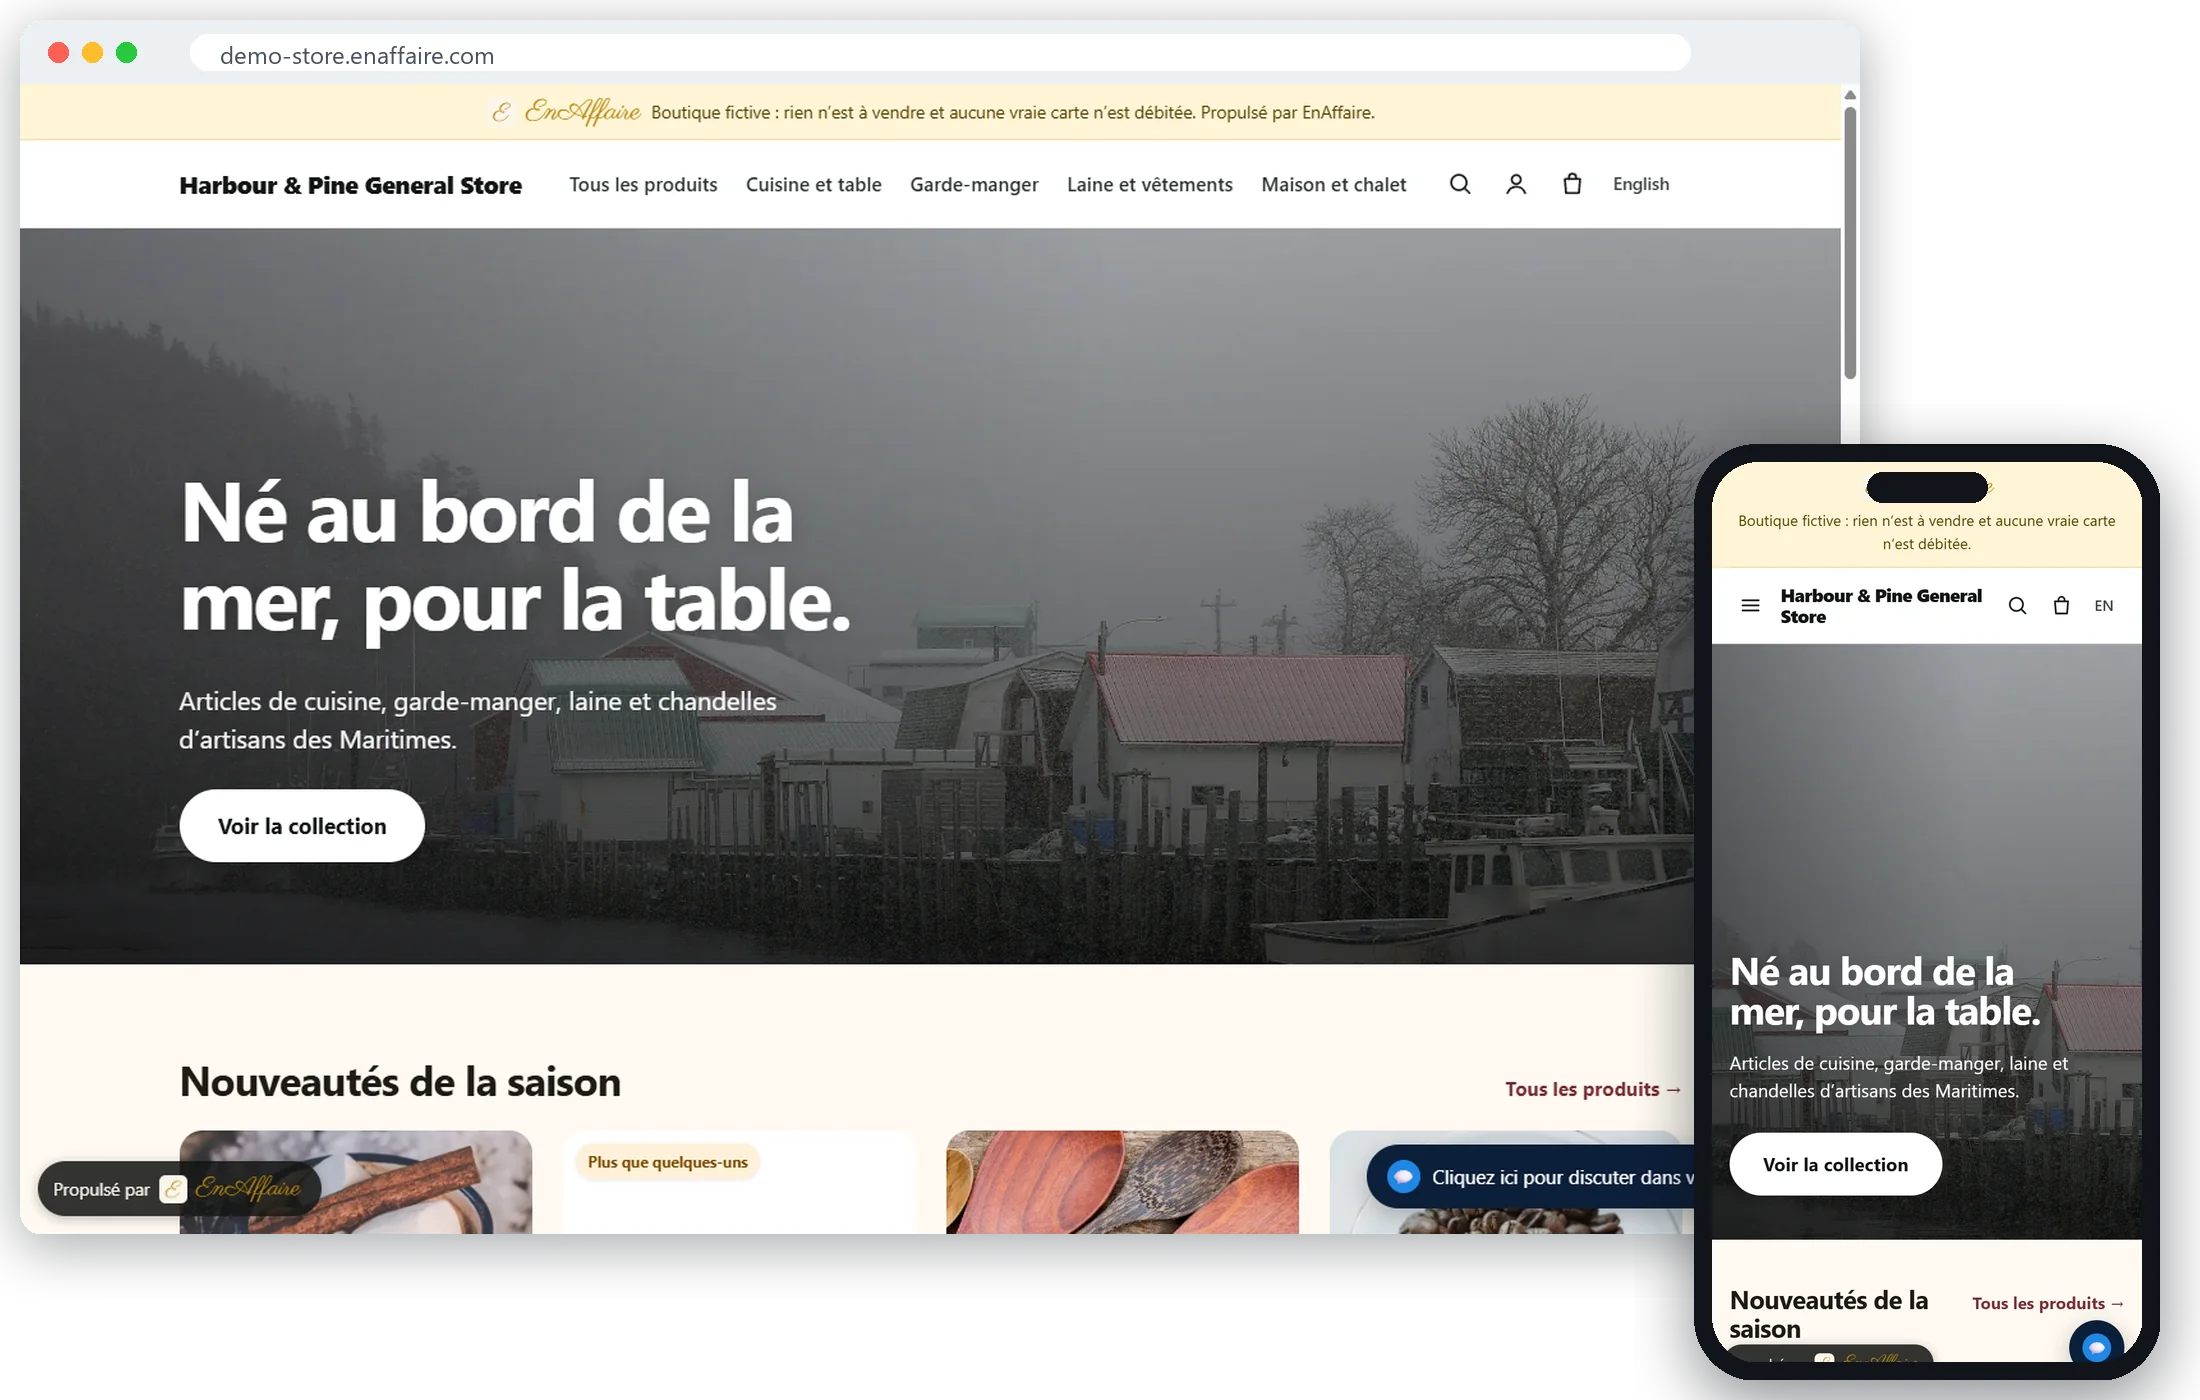Tap the search icon on the phone
Viewport: 2200px width, 1400px height.
[2017, 606]
